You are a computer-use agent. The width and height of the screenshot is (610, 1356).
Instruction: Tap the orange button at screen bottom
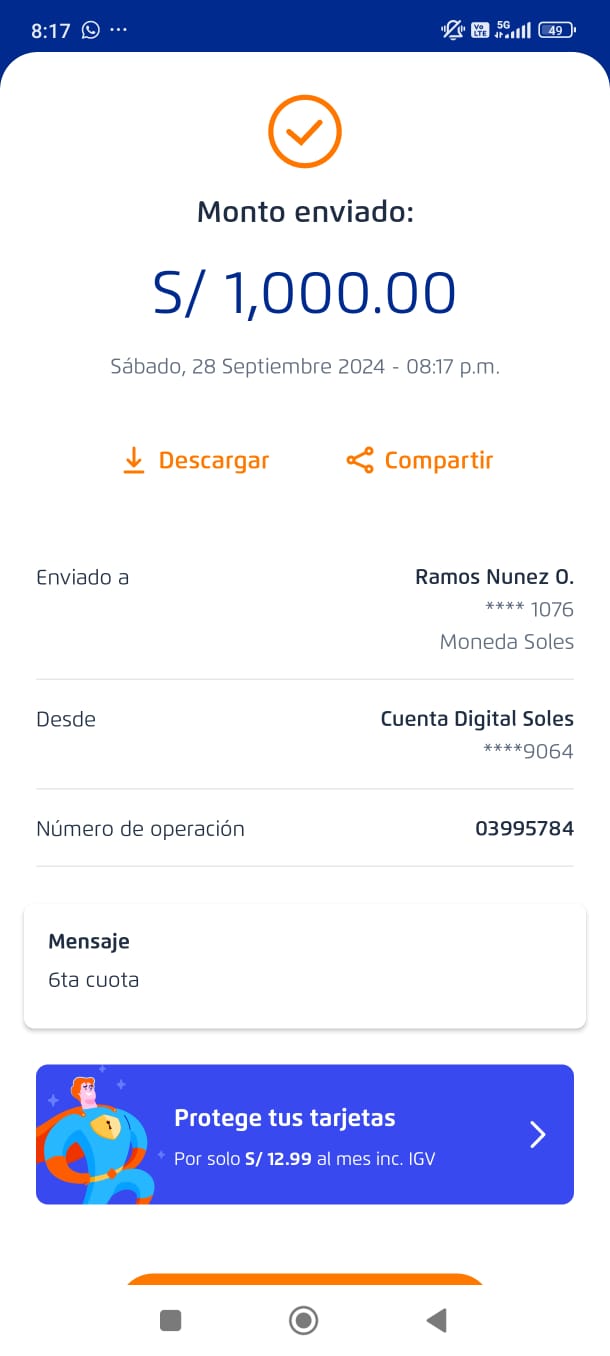click(305, 1279)
